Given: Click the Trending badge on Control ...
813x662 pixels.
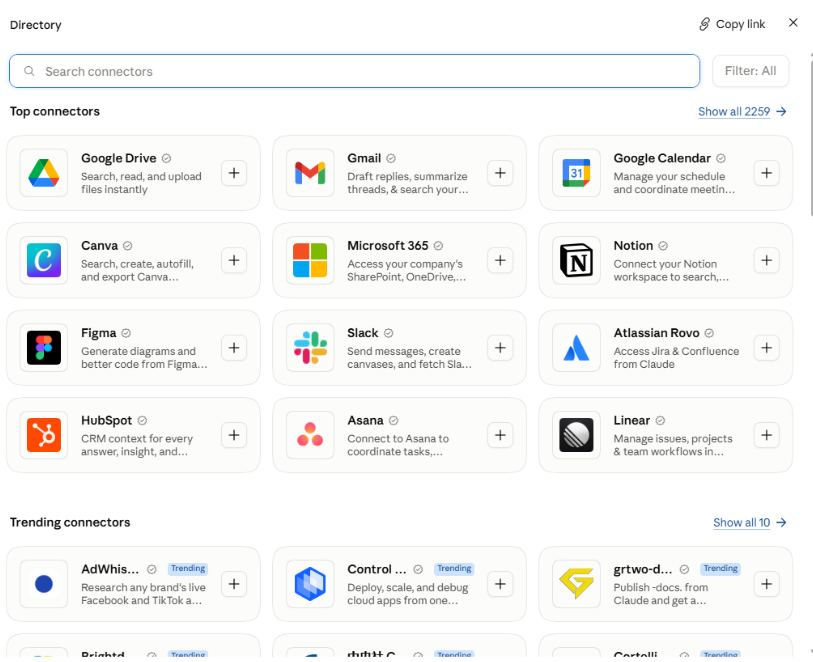Looking at the screenshot, I should (x=454, y=569).
